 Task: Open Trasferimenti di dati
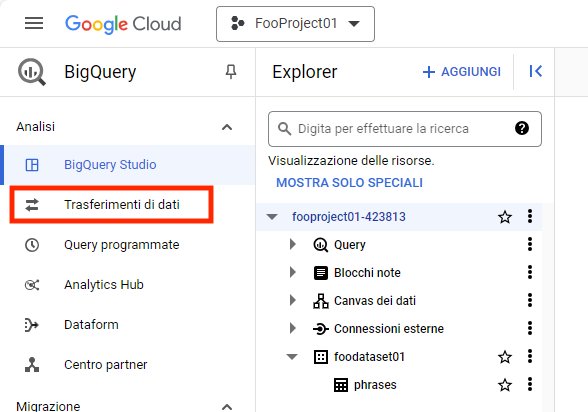[128, 205]
